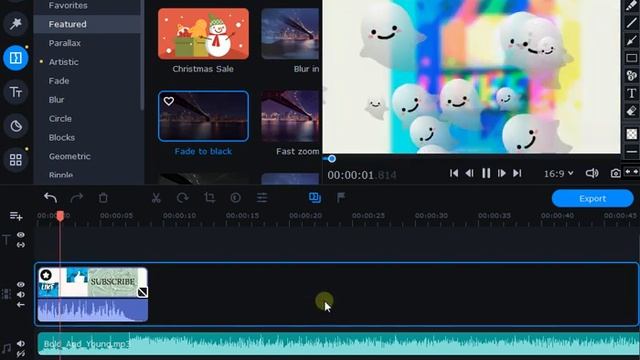Toggle preview volume speaker
Screen dimensions: 640x360
592,173
